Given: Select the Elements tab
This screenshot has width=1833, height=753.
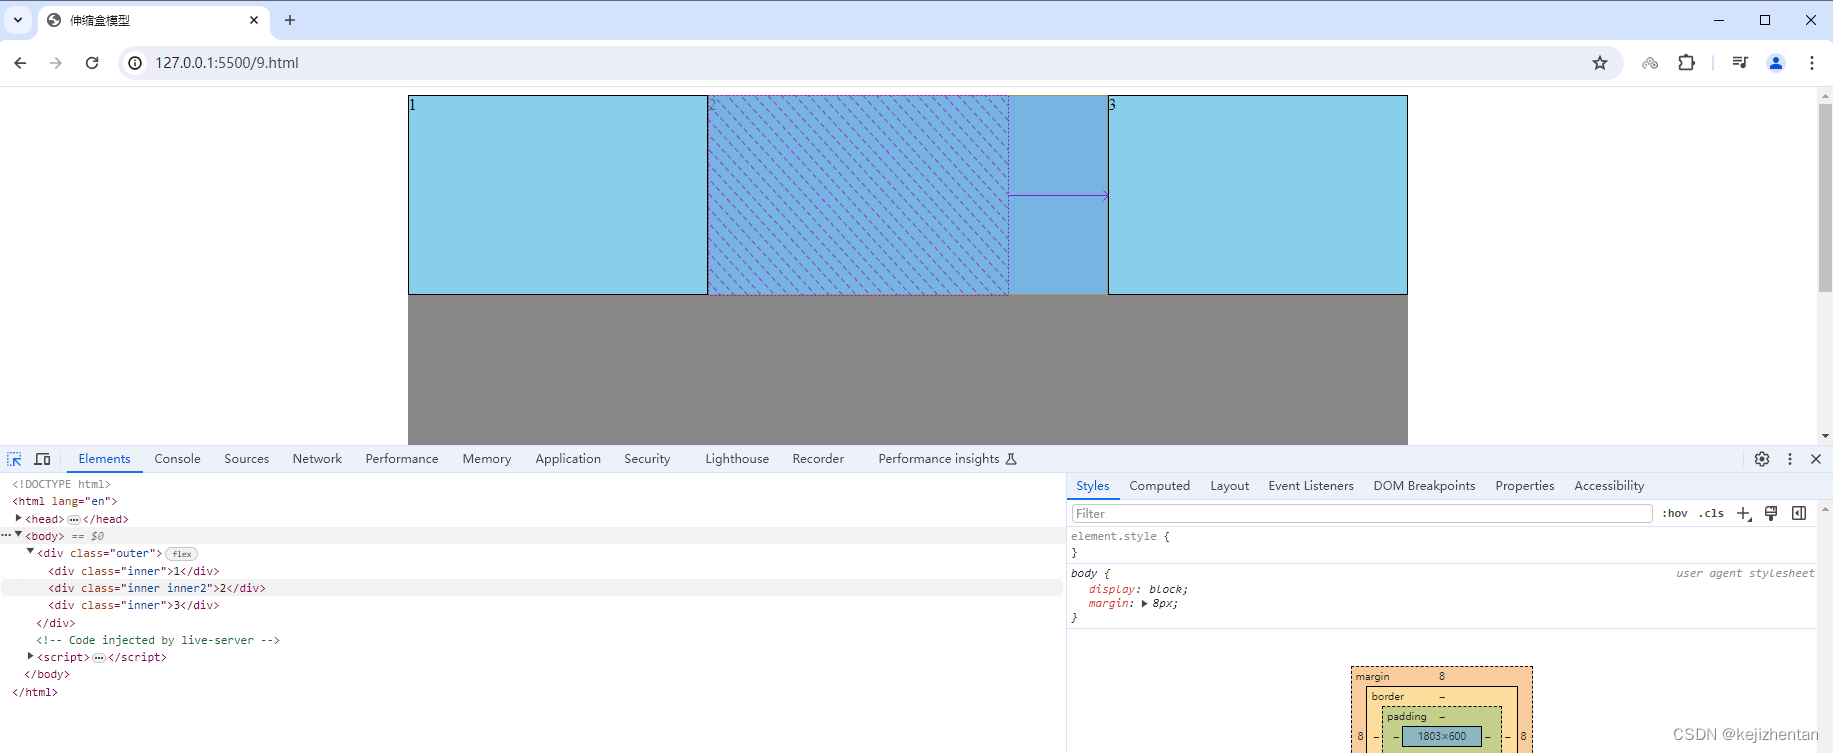Looking at the screenshot, I should tap(104, 459).
